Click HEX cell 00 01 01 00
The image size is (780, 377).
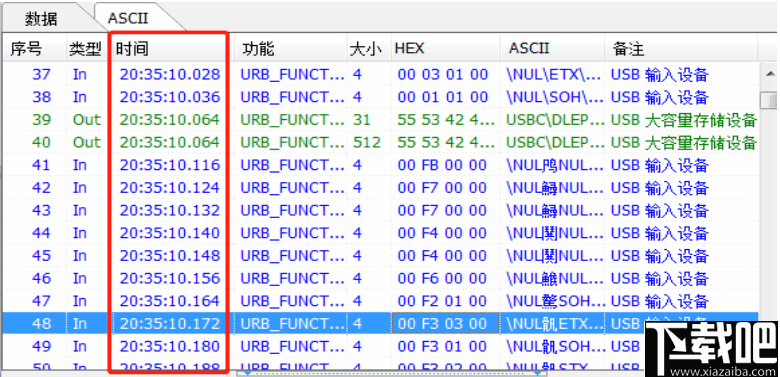tap(443, 97)
